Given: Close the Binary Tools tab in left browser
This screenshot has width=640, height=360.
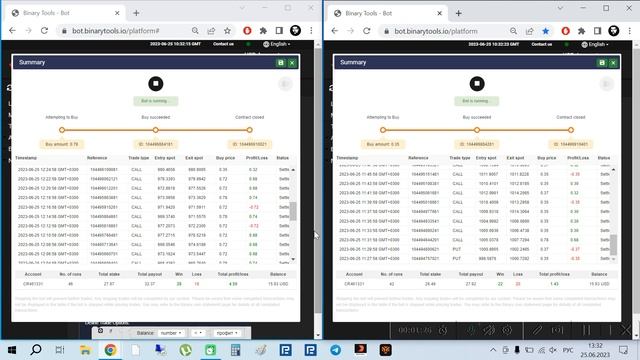Looking at the screenshot, I should [117, 13].
